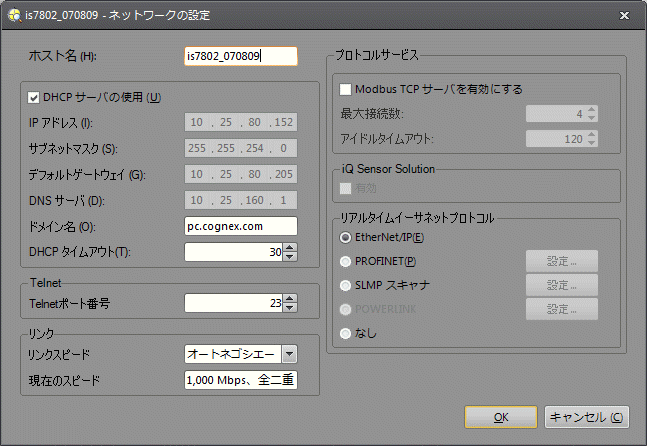Click into the ホスト名 text field
The width and height of the screenshot is (647, 446).
coord(241,56)
